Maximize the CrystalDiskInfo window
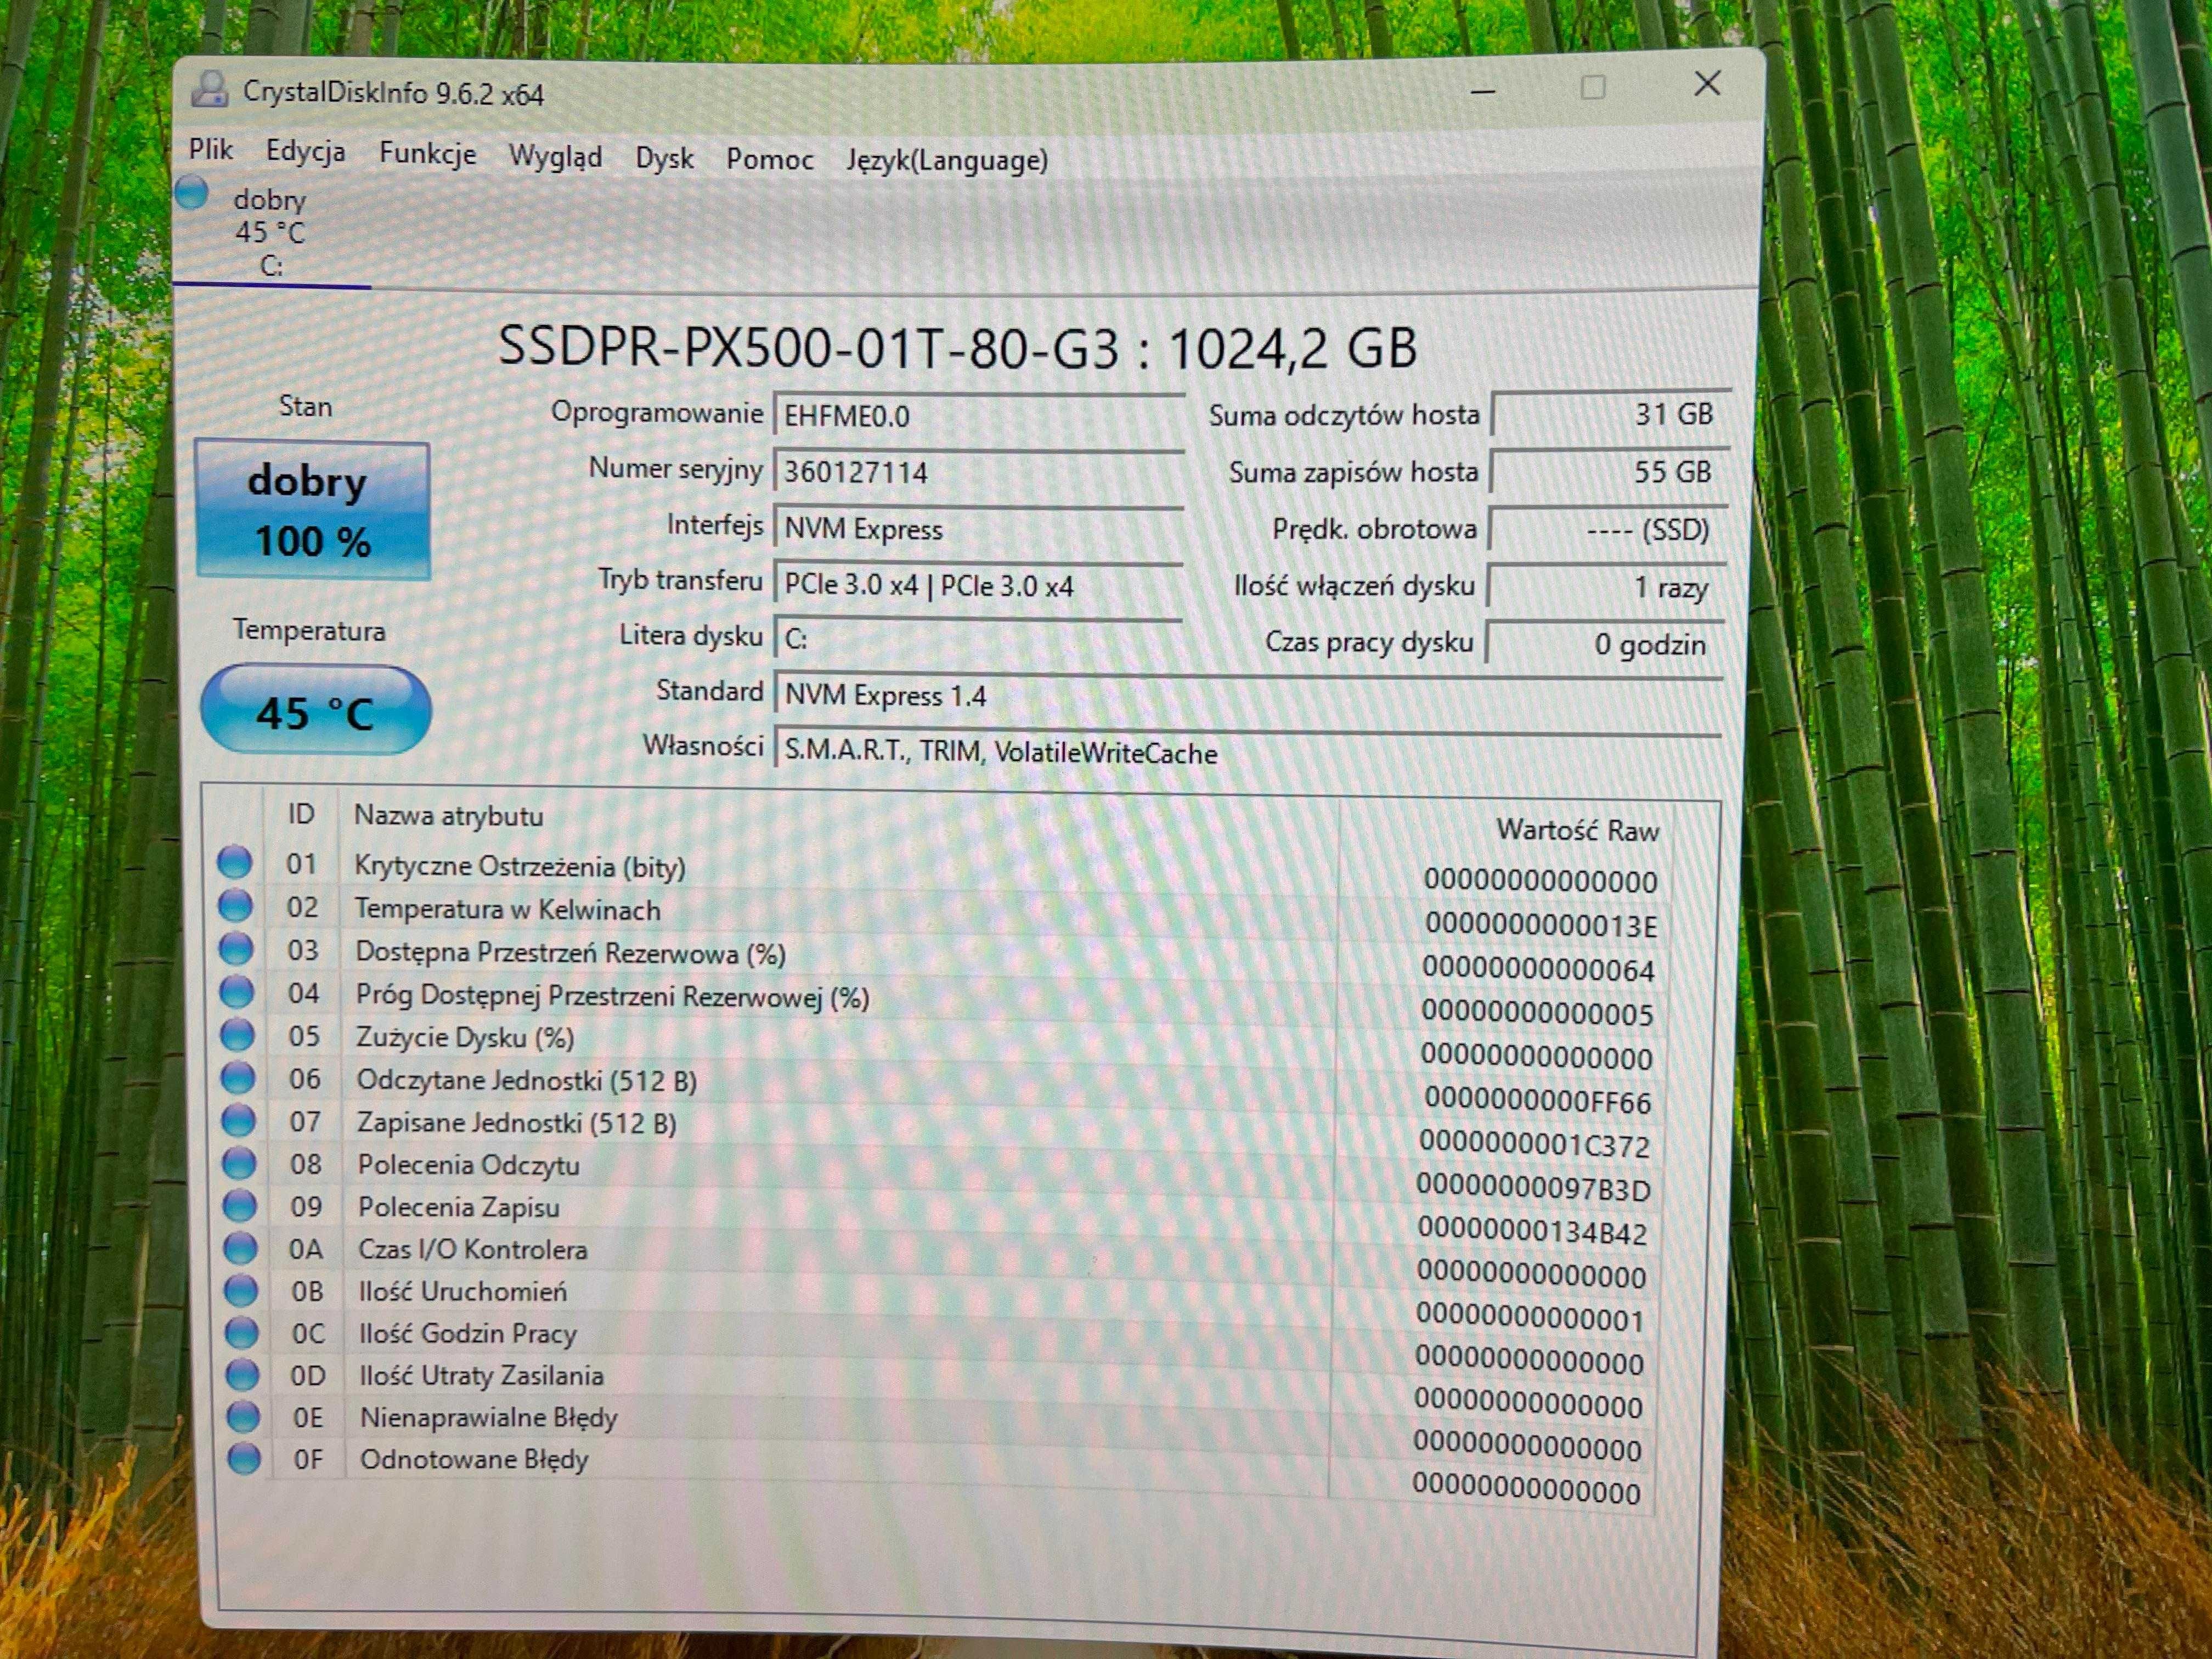This screenshot has width=2212, height=1659. [x=1593, y=87]
